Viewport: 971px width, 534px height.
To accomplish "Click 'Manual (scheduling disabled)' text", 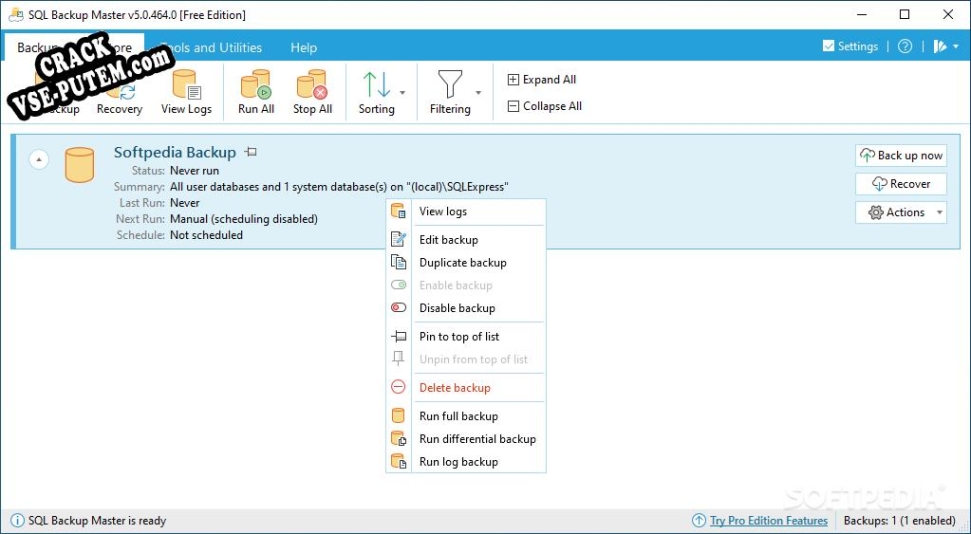I will [x=243, y=219].
